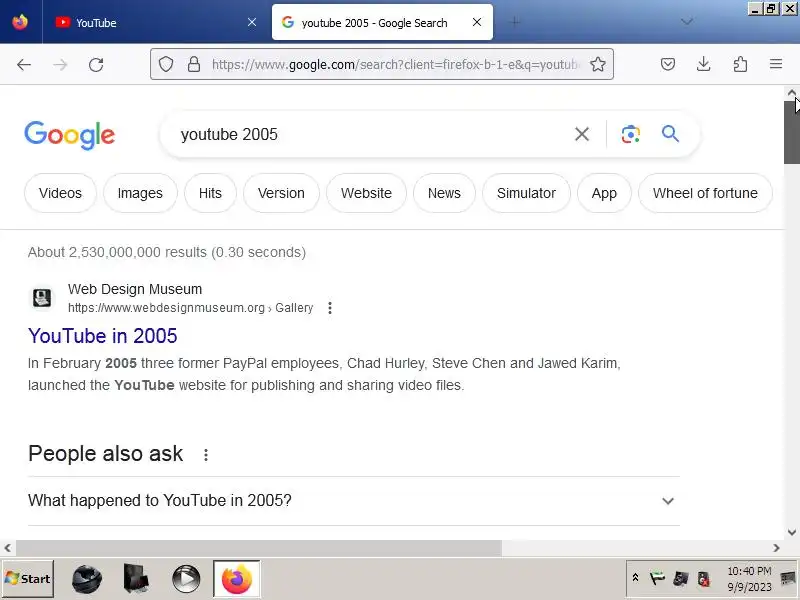
Task: Close the YouTube tab
Action: 252,22
